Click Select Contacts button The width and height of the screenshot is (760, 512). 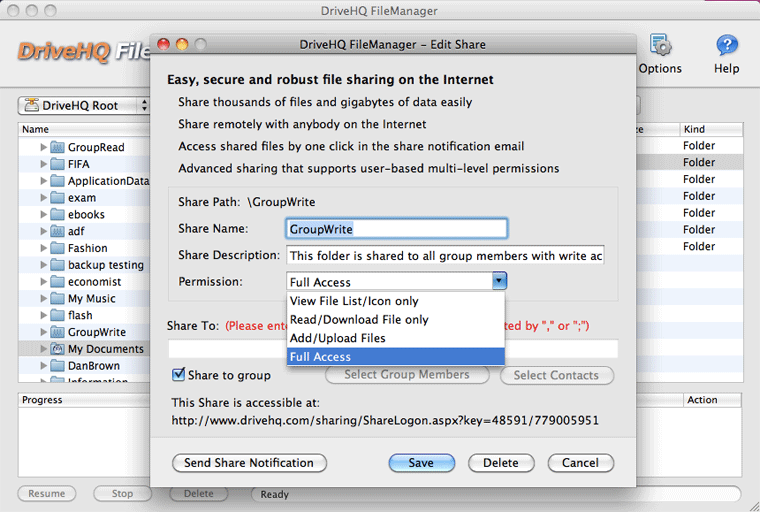(556, 375)
